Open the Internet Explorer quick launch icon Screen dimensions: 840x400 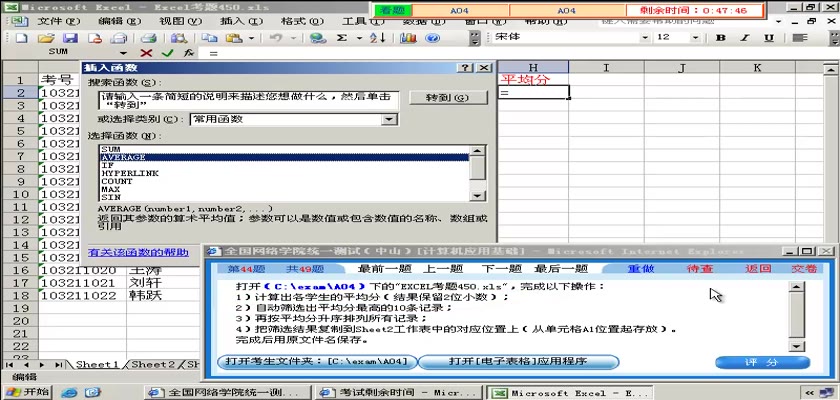(69, 393)
